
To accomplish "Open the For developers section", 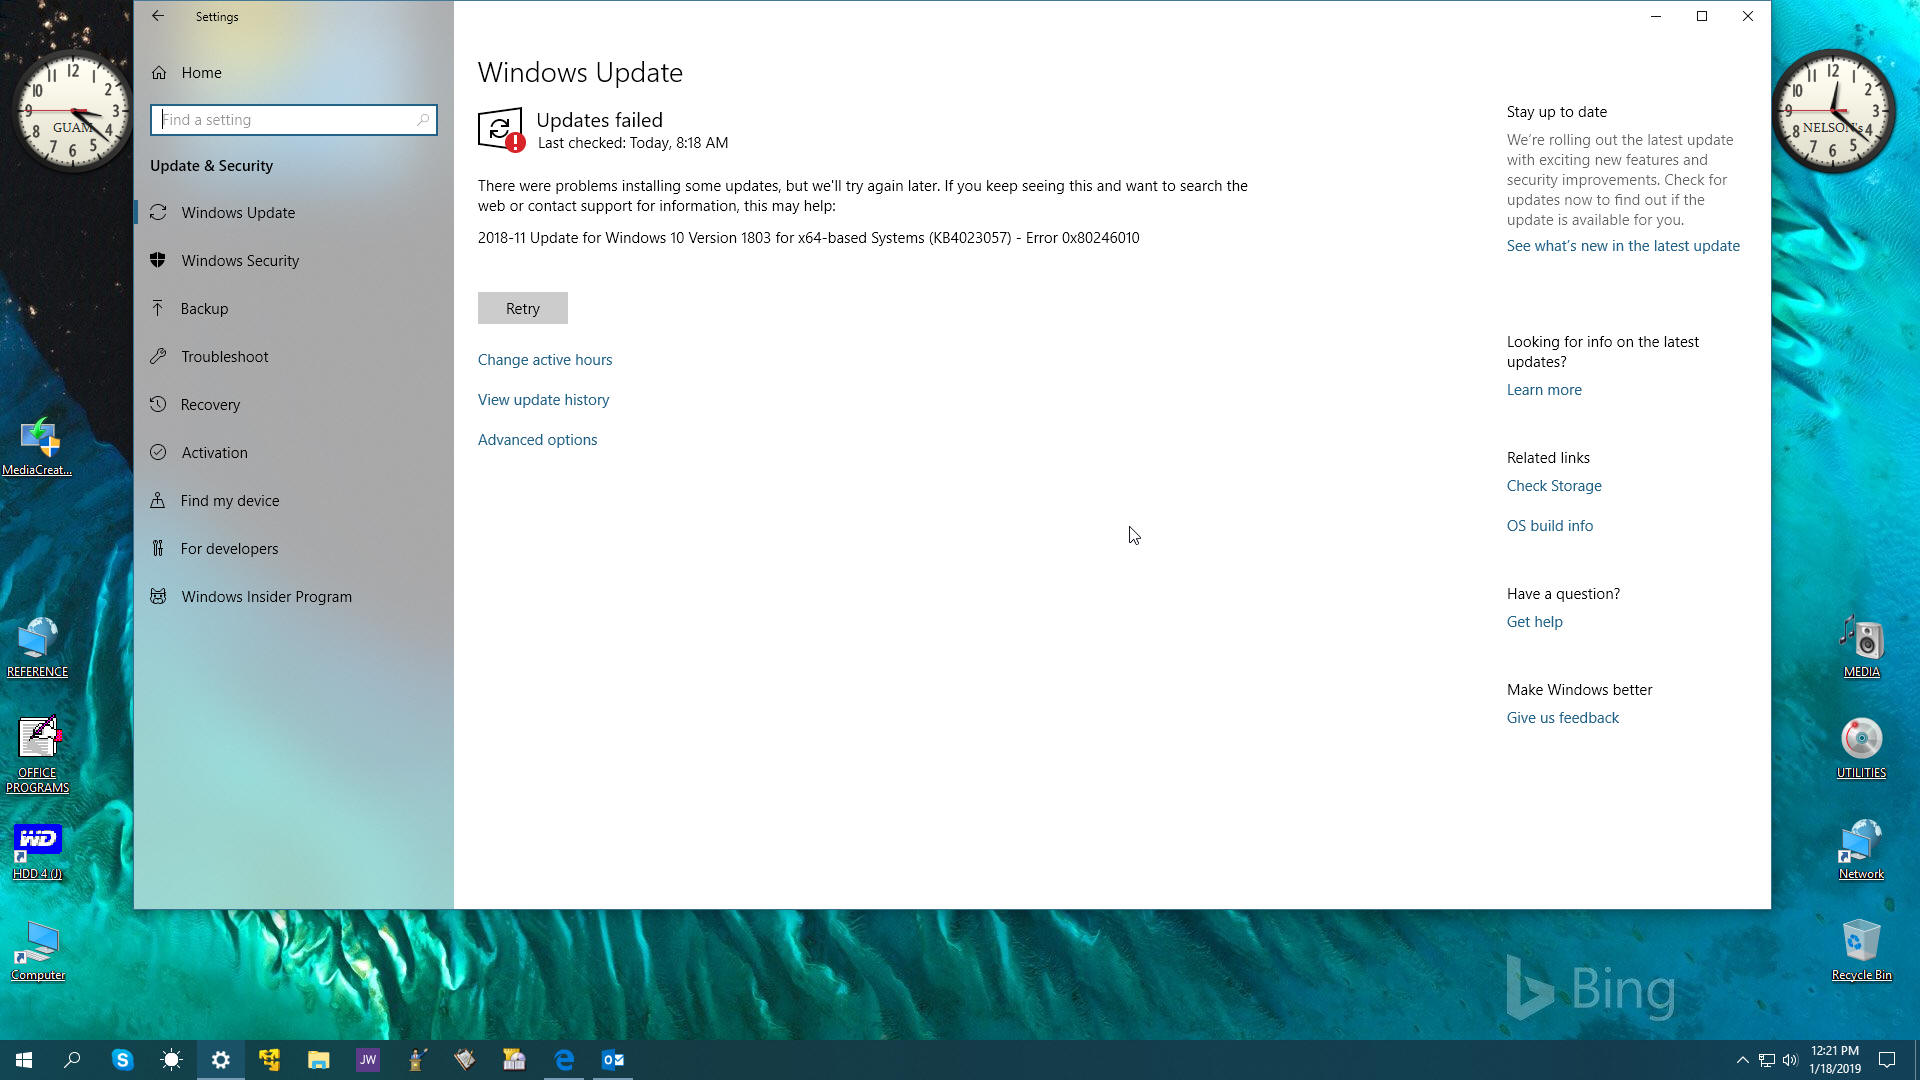I will [x=293, y=548].
